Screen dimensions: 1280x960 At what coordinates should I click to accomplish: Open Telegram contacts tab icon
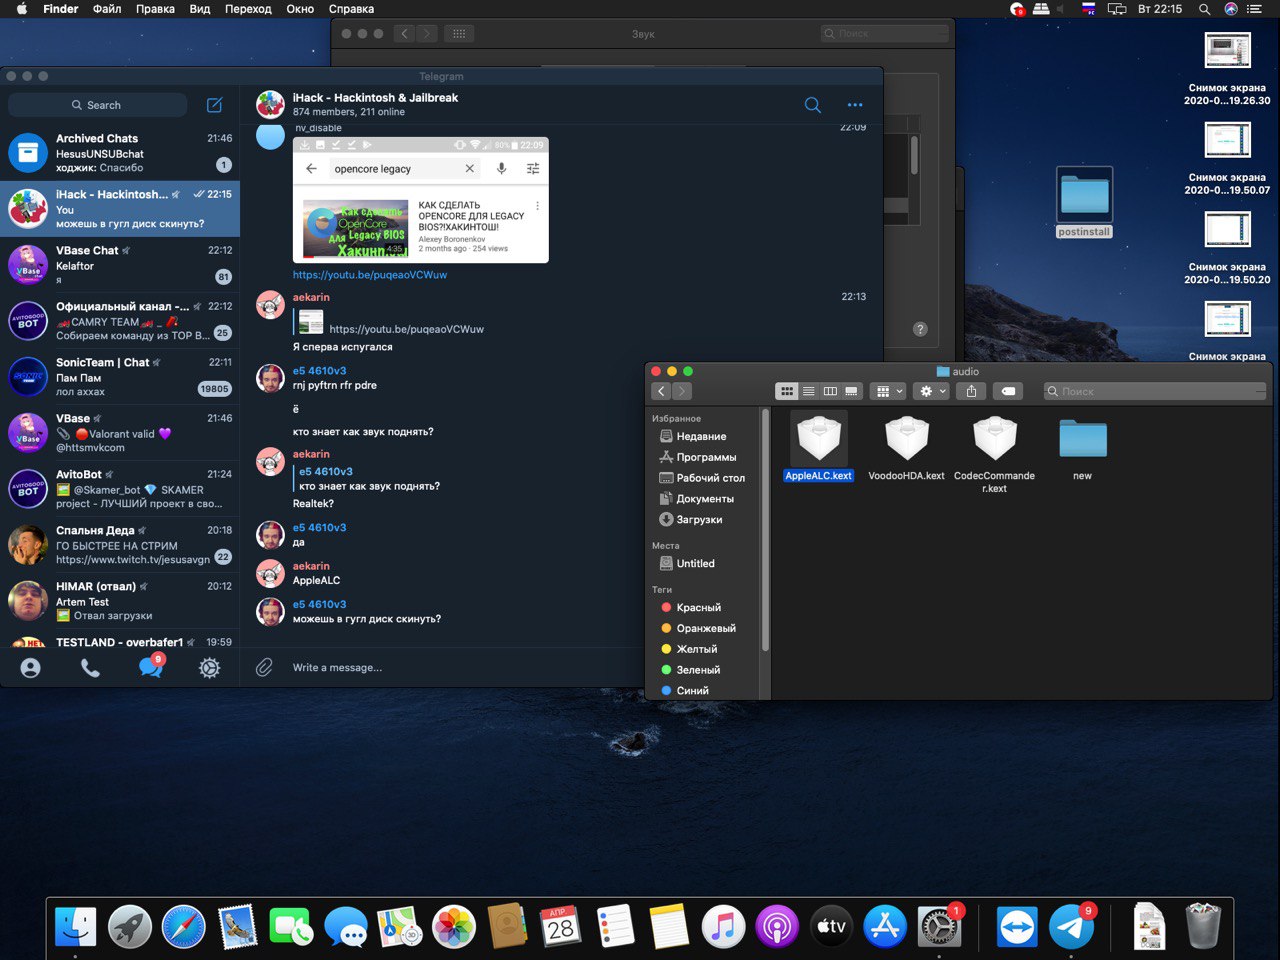click(x=31, y=668)
